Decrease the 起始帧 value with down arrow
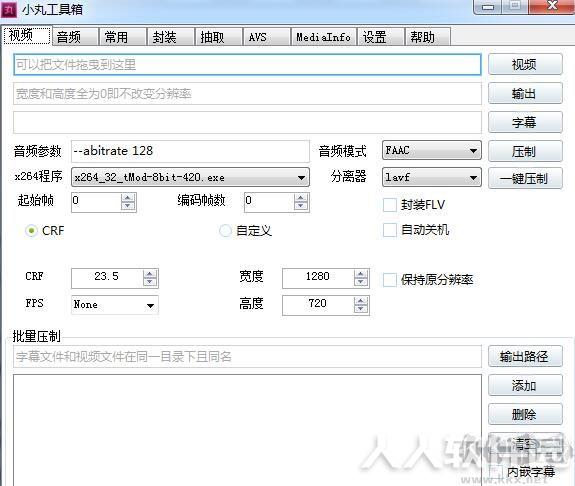Image resolution: width=575 pixels, height=486 pixels. [128, 206]
